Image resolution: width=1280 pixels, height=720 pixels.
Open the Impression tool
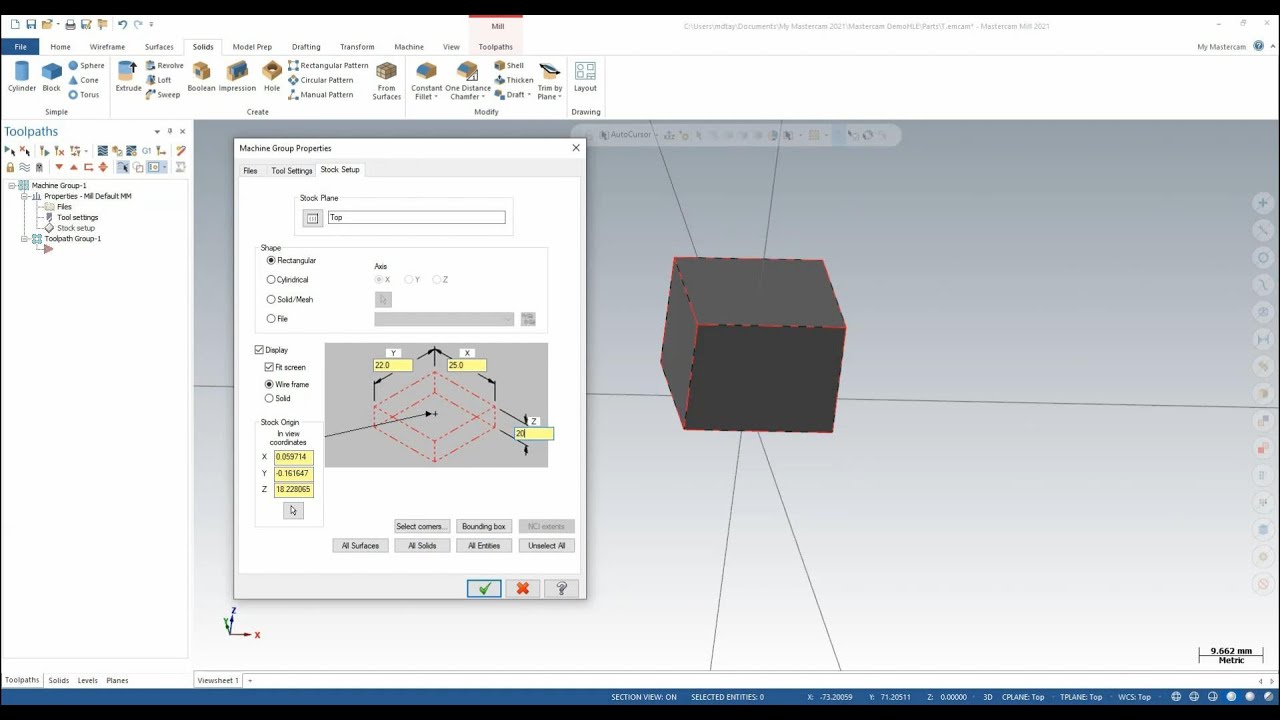click(237, 77)
